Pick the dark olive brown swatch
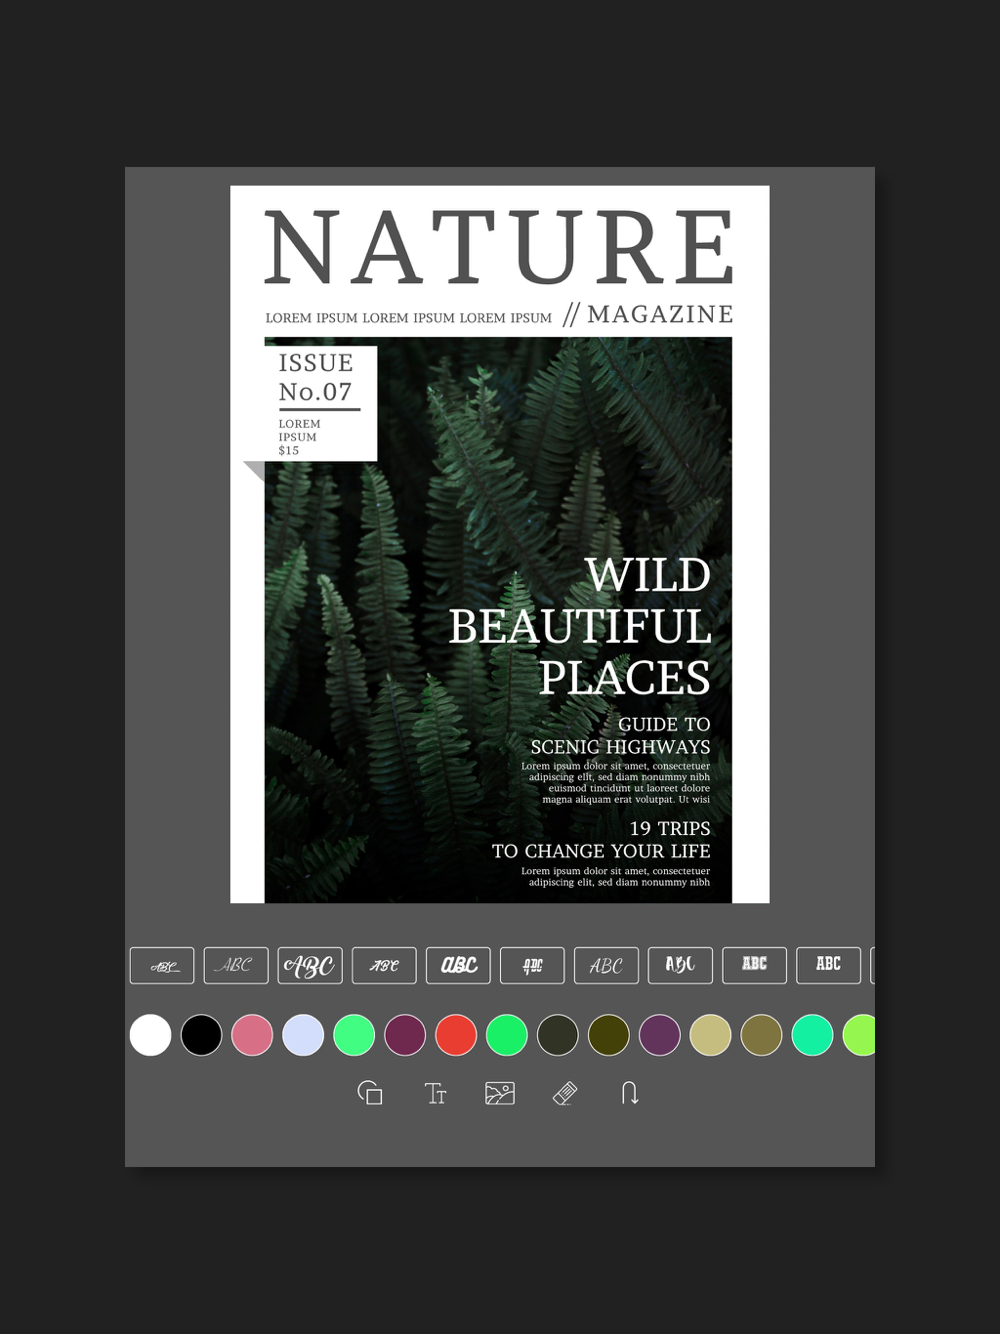The image size is (1000, 1334). click(609, 1035)
